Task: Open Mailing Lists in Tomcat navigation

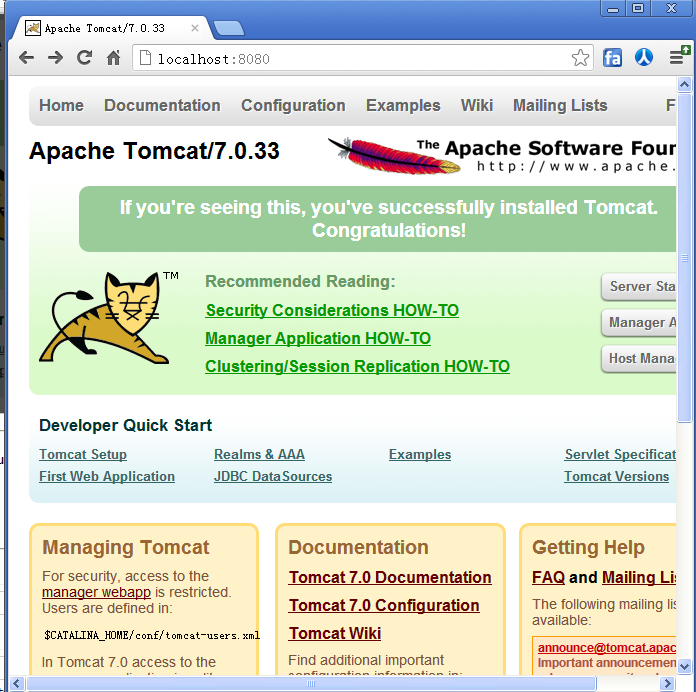Action: pyautogui.click(x=560, y=106)
